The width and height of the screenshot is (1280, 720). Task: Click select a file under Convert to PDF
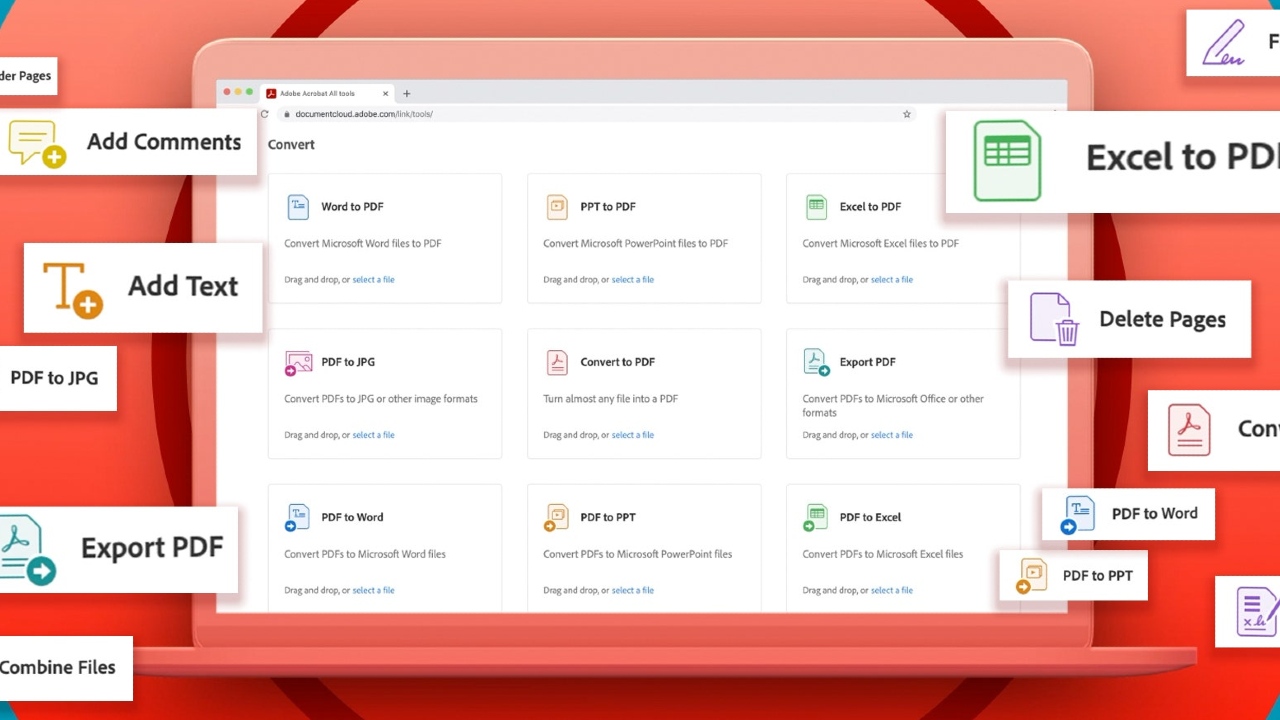(x=632, y=435)
